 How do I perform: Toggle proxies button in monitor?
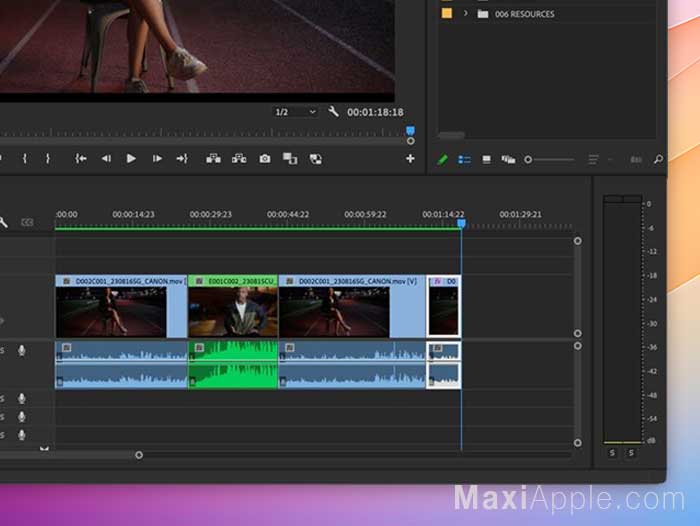point(316,159)
